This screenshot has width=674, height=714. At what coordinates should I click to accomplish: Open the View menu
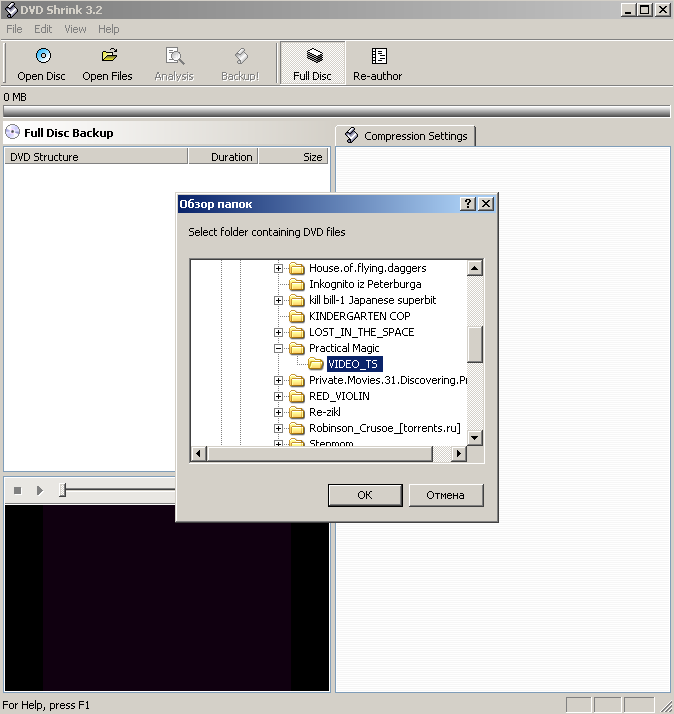pyautogui.click(x=75, y=29)
